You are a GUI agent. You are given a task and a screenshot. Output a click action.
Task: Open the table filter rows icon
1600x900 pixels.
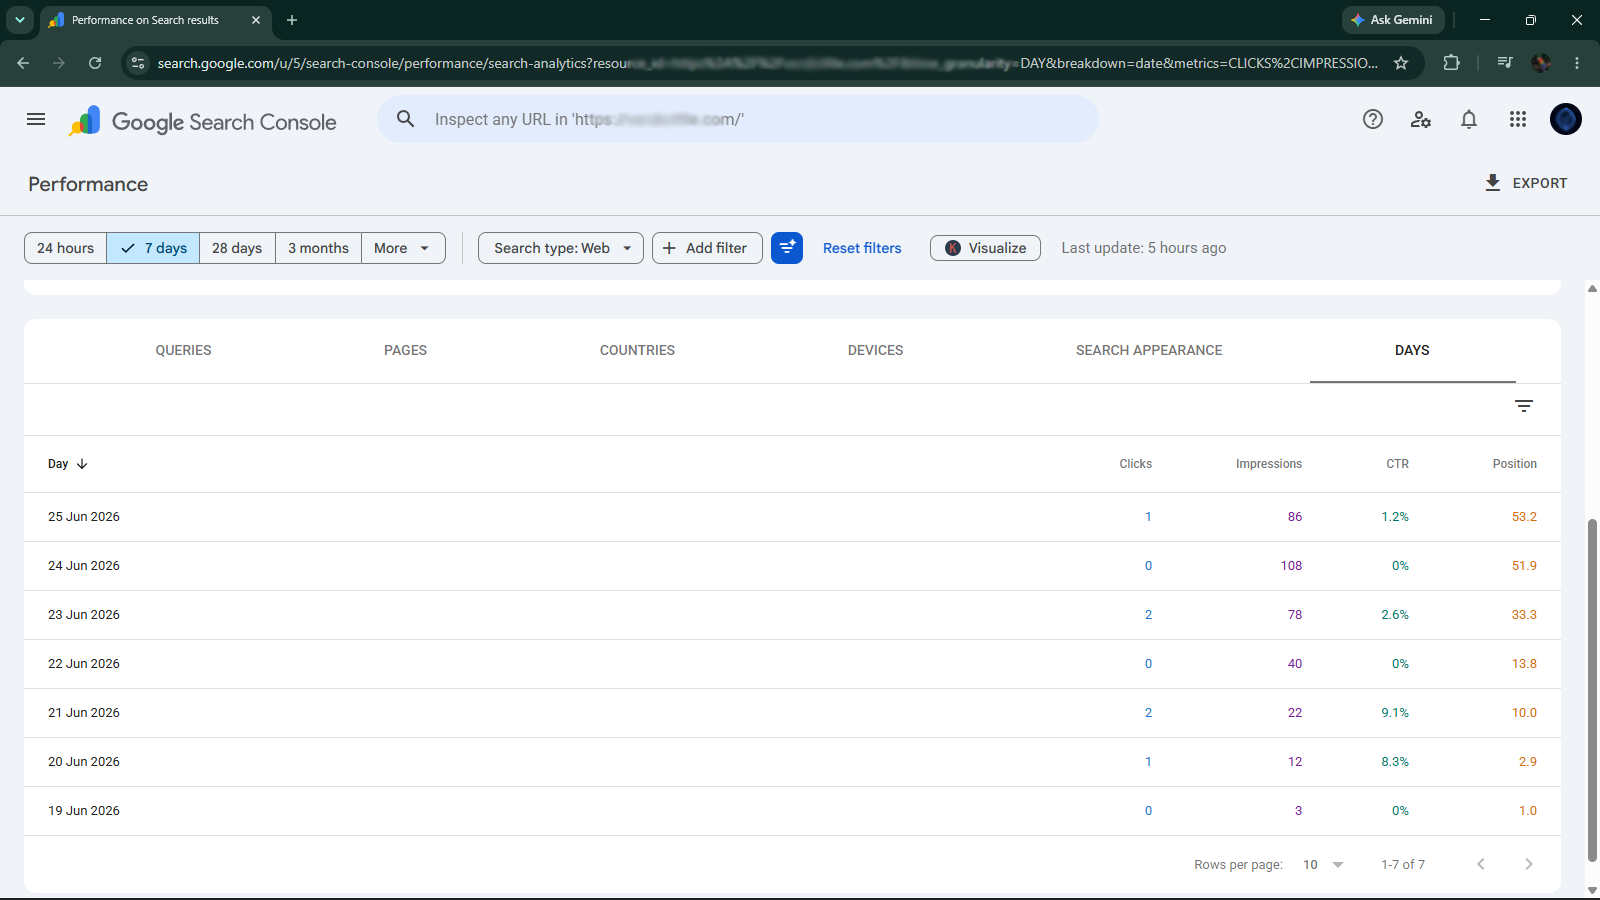[x=1524, y=406]
